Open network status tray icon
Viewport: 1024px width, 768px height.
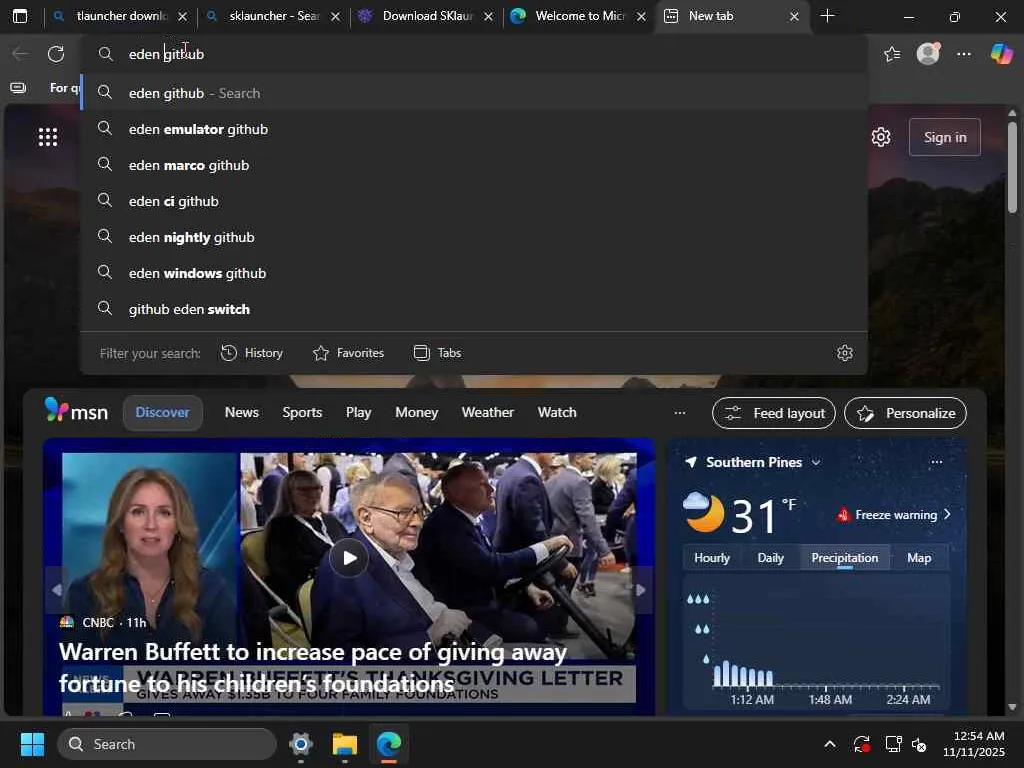893,744
